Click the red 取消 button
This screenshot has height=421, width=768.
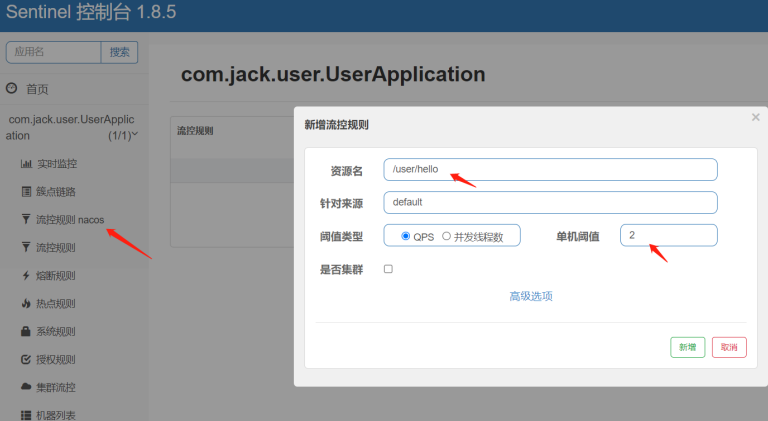click(729, 347)
